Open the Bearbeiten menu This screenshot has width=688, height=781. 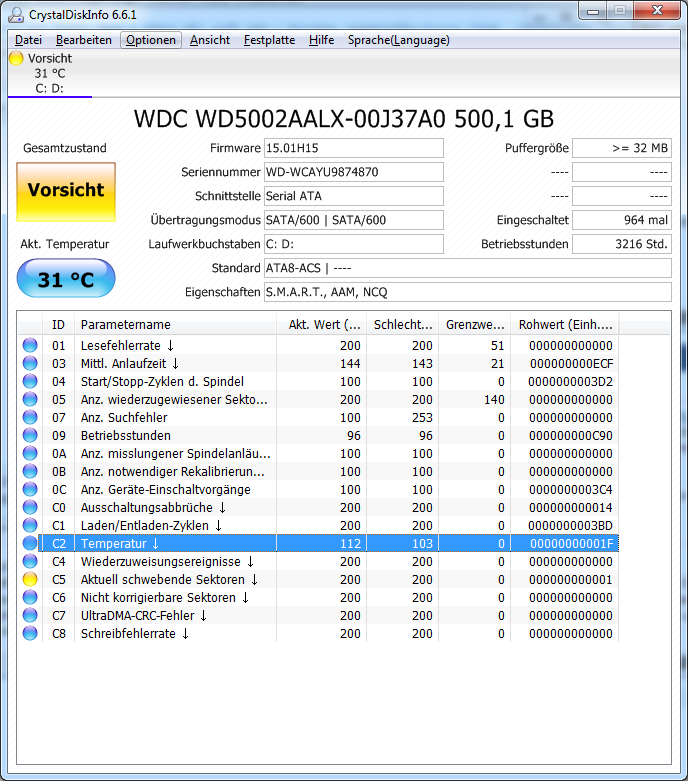pos(84,40)
